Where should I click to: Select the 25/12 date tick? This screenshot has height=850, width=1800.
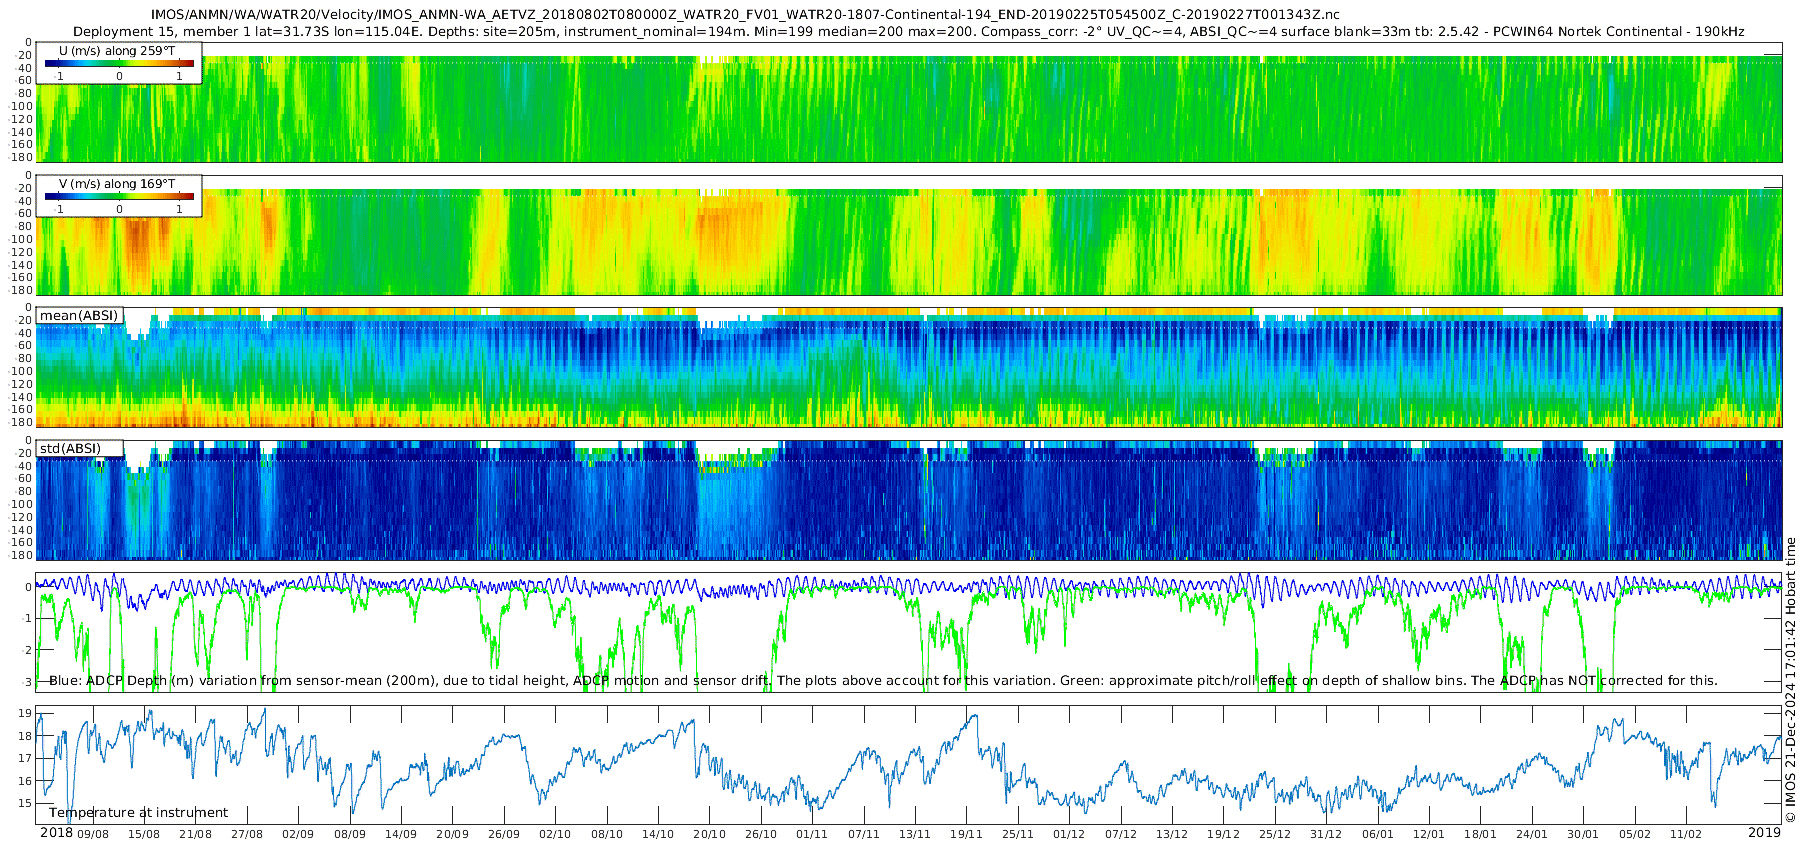(x=1275, y=834)
